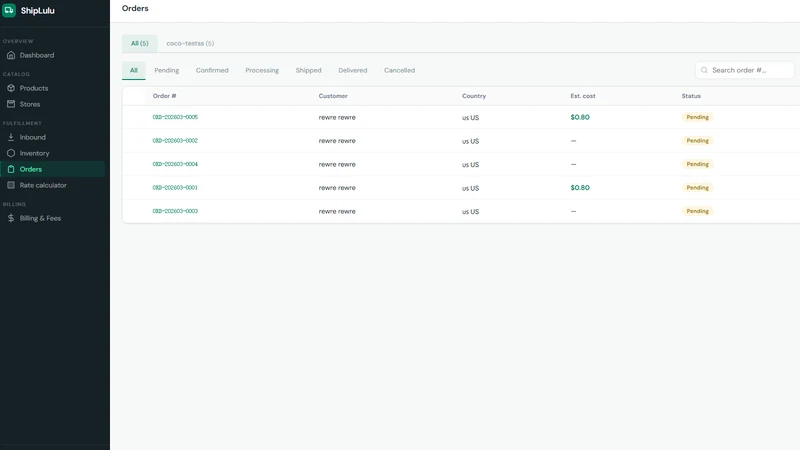
Task: Click the Orders page title
Action: tap(135, 9)
